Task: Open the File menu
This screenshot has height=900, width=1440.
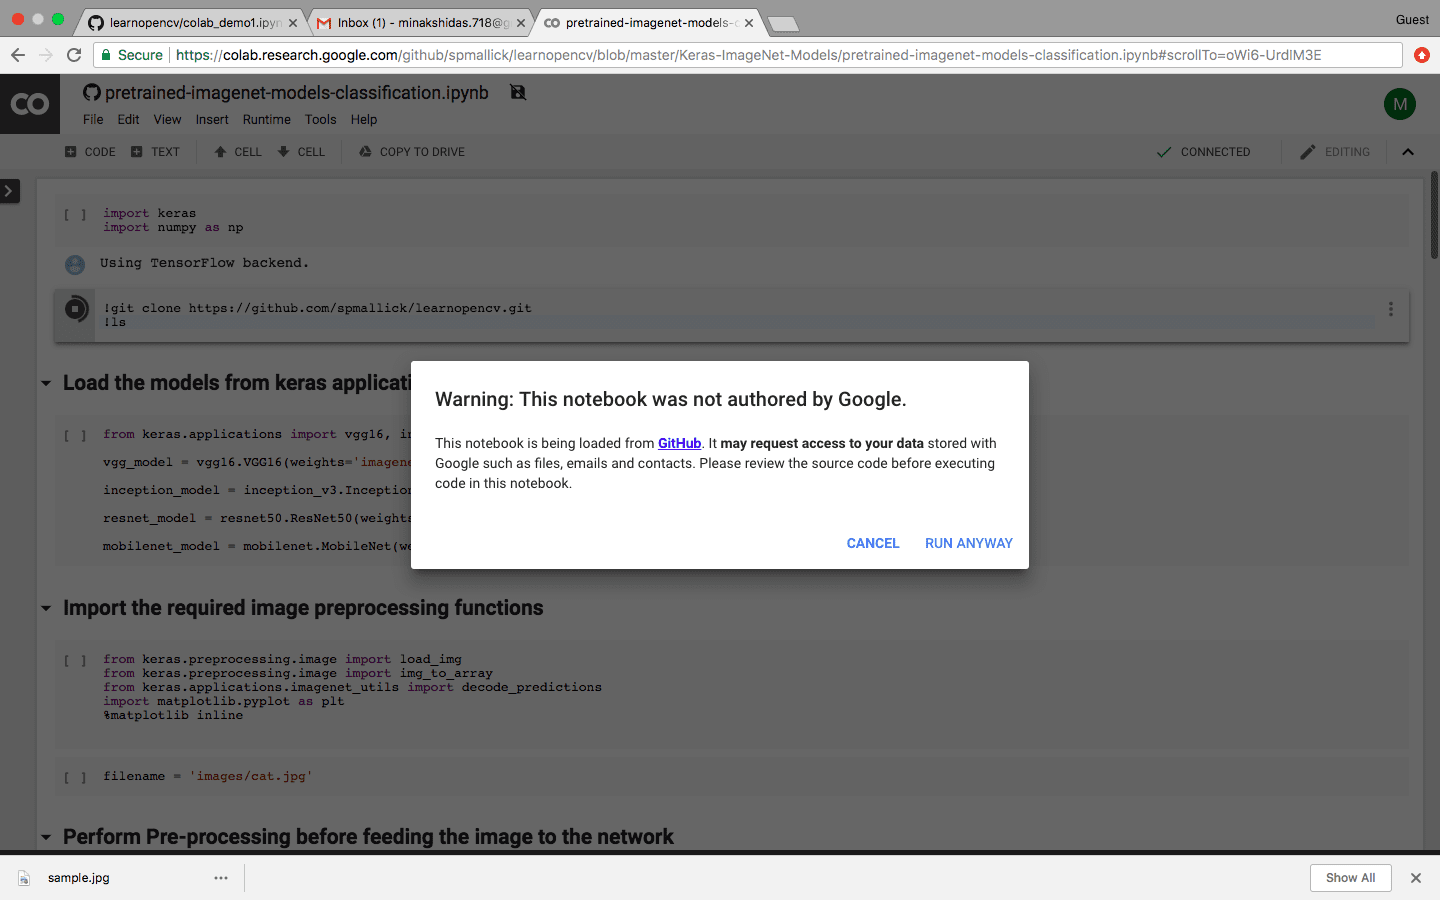Action: point(93,119)
